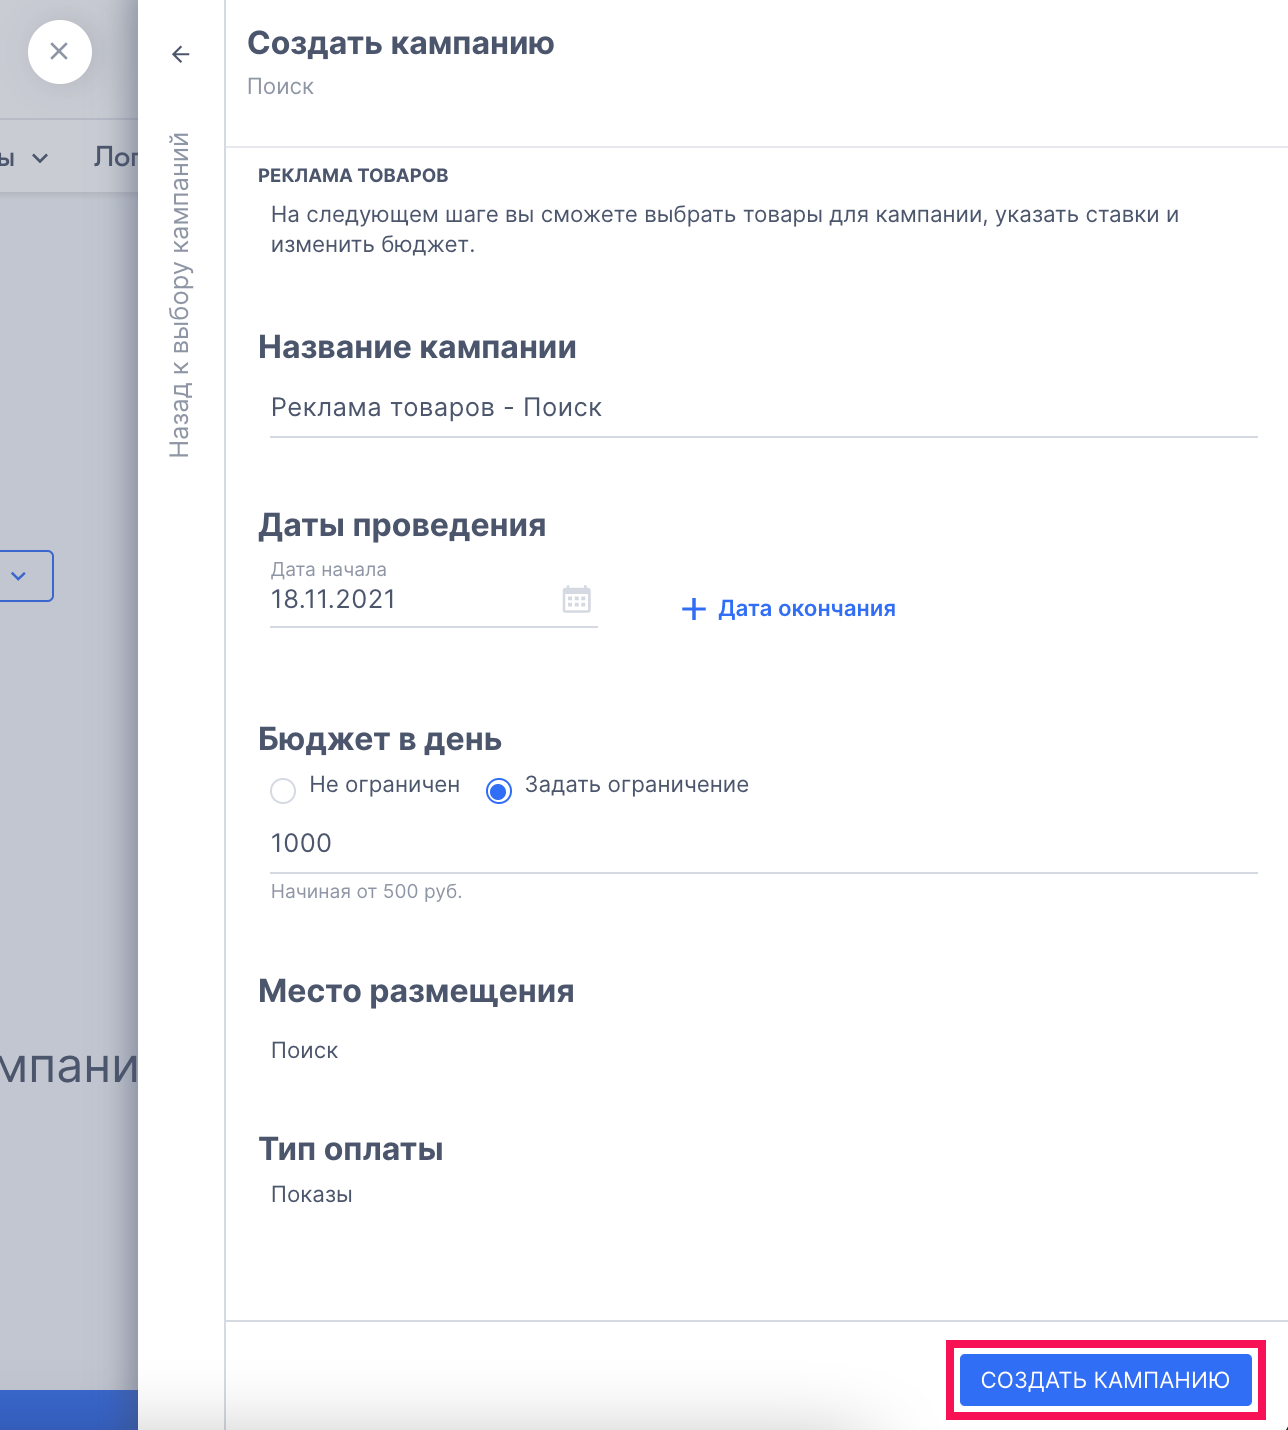Add an end date via Дата окончания
Image resolution: width=1288 pixels, height=1430 pixels.
807,609
